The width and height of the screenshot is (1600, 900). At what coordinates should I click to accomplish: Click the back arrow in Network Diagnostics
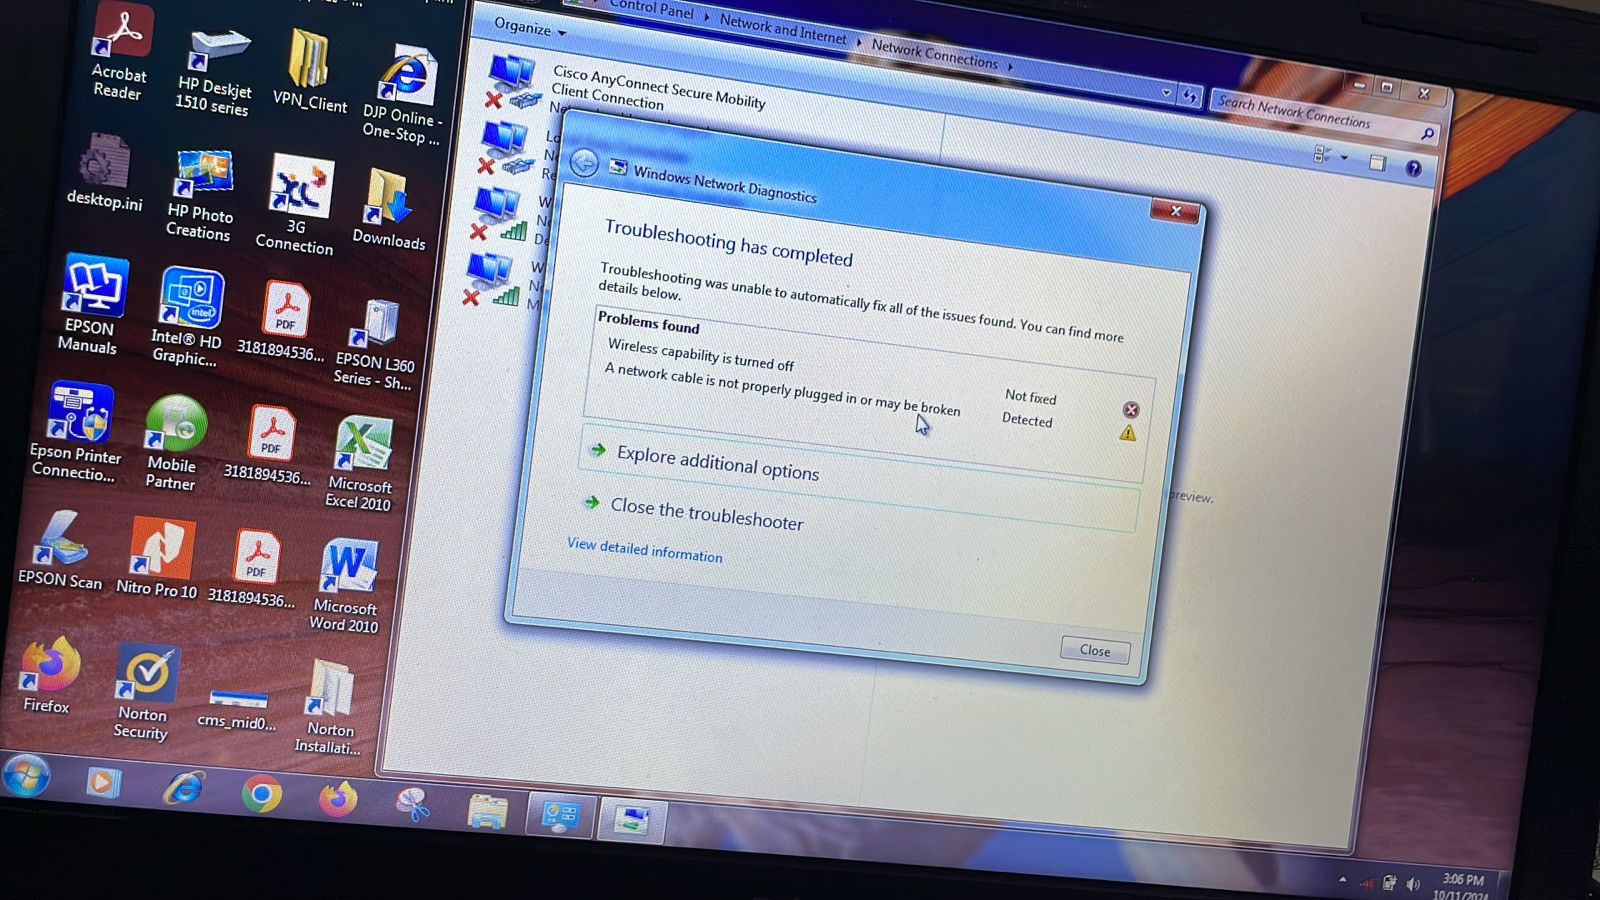coord(584,163)
